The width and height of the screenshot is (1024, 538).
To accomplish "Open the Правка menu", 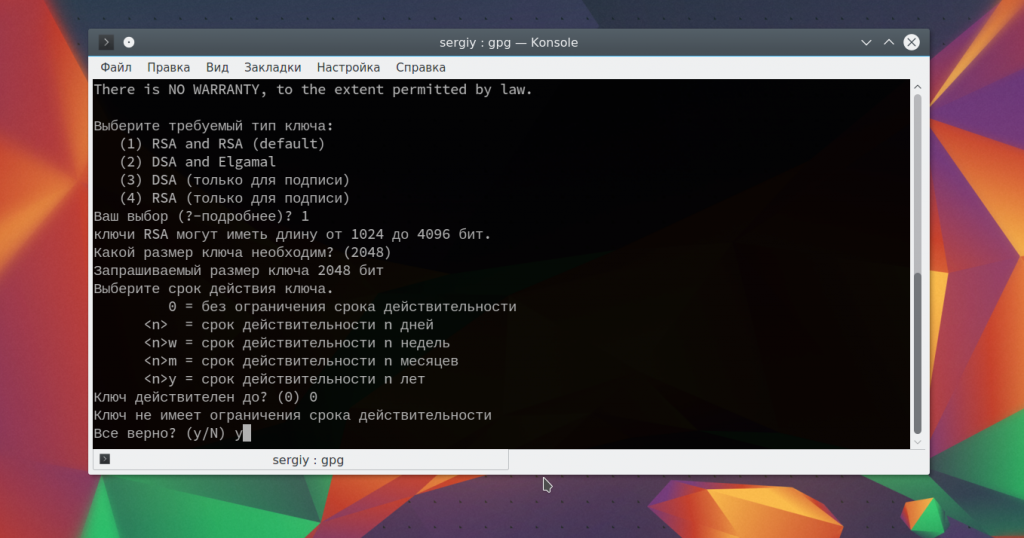I will tap(168, 67).
